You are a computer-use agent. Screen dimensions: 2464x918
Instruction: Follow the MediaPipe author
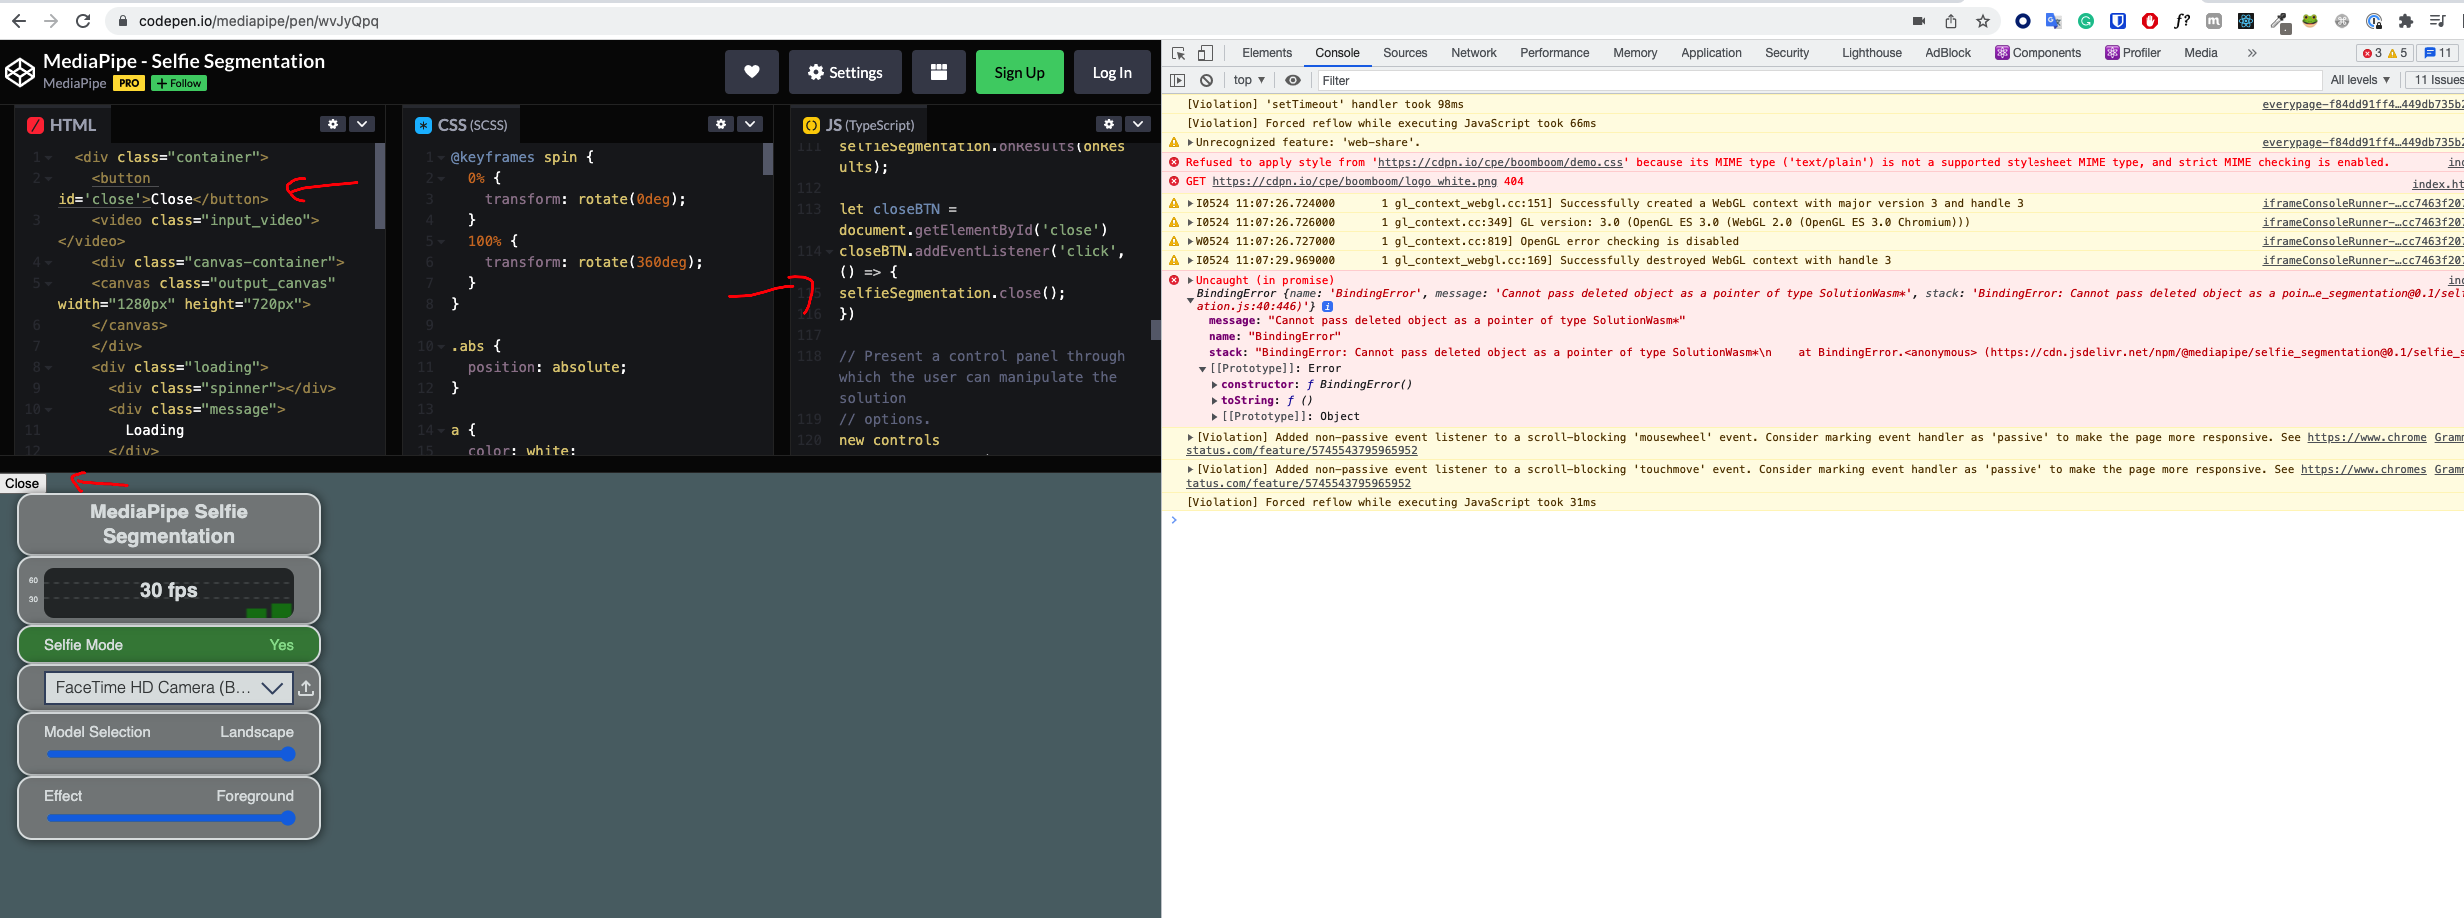179,83
